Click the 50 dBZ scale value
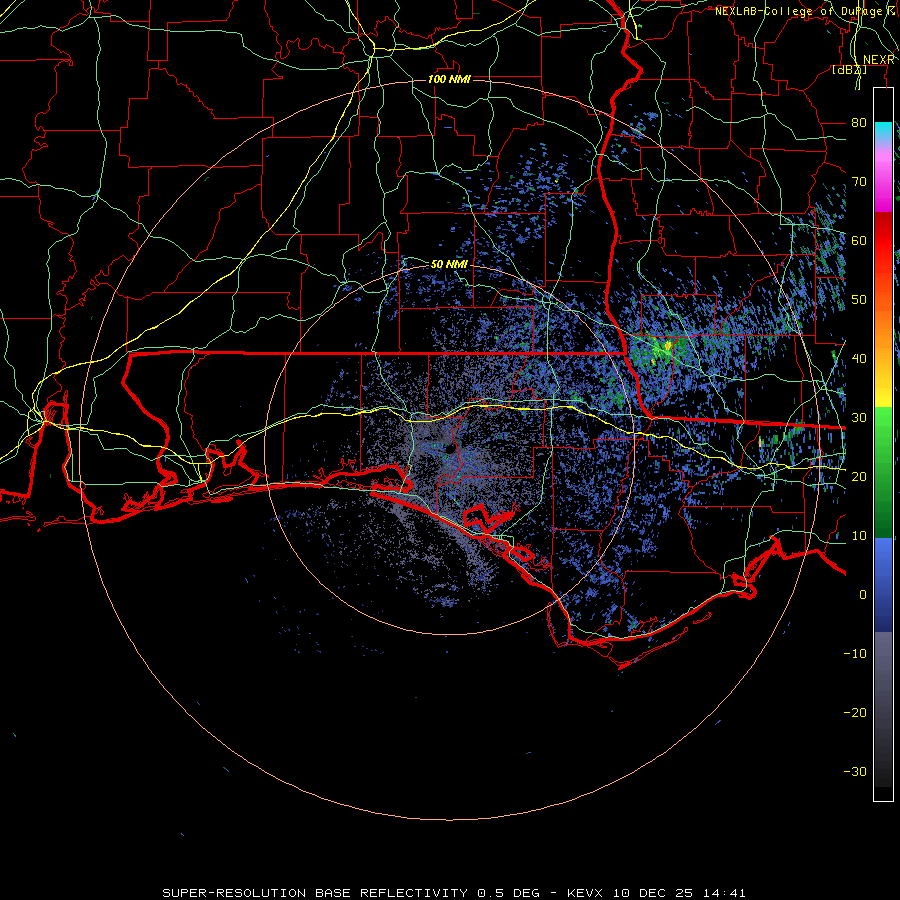Viewport: 900px width, 900px height. [859, 300]
